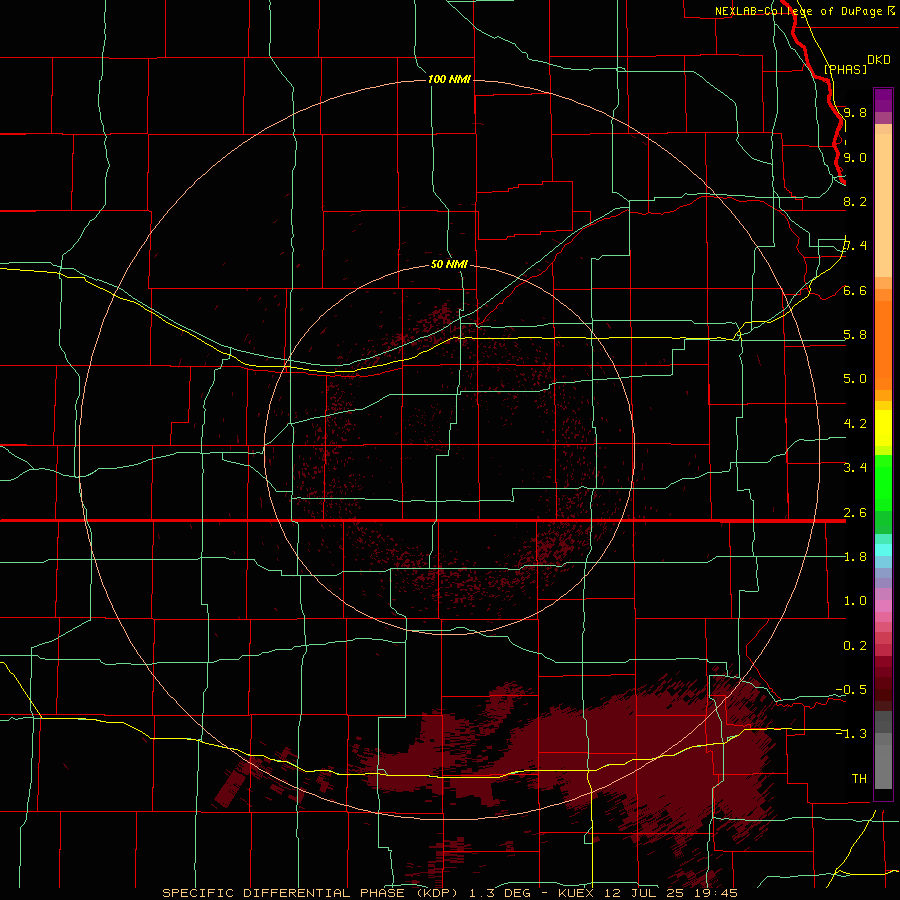The image size is (900, 900).
Task: Pick the purple segment of the color bar
Action: click(x=883, y=100)
